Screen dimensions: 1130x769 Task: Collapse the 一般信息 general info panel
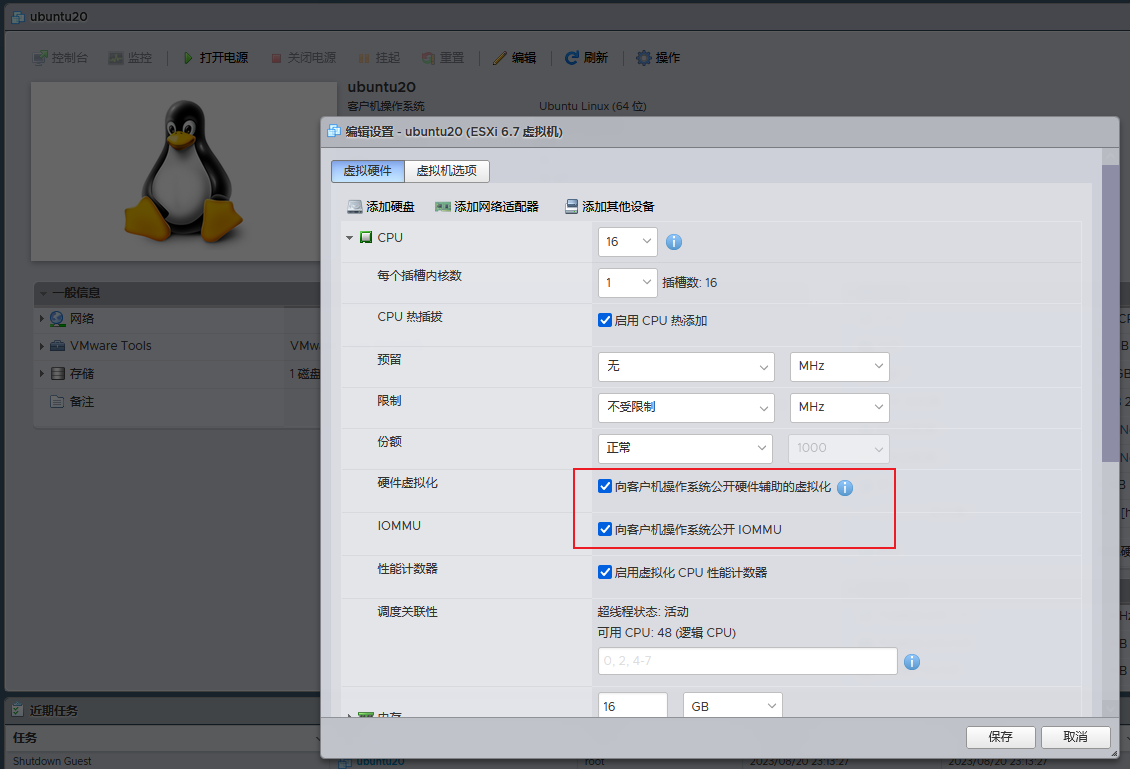pyautogui.click(x=44, y=293)
